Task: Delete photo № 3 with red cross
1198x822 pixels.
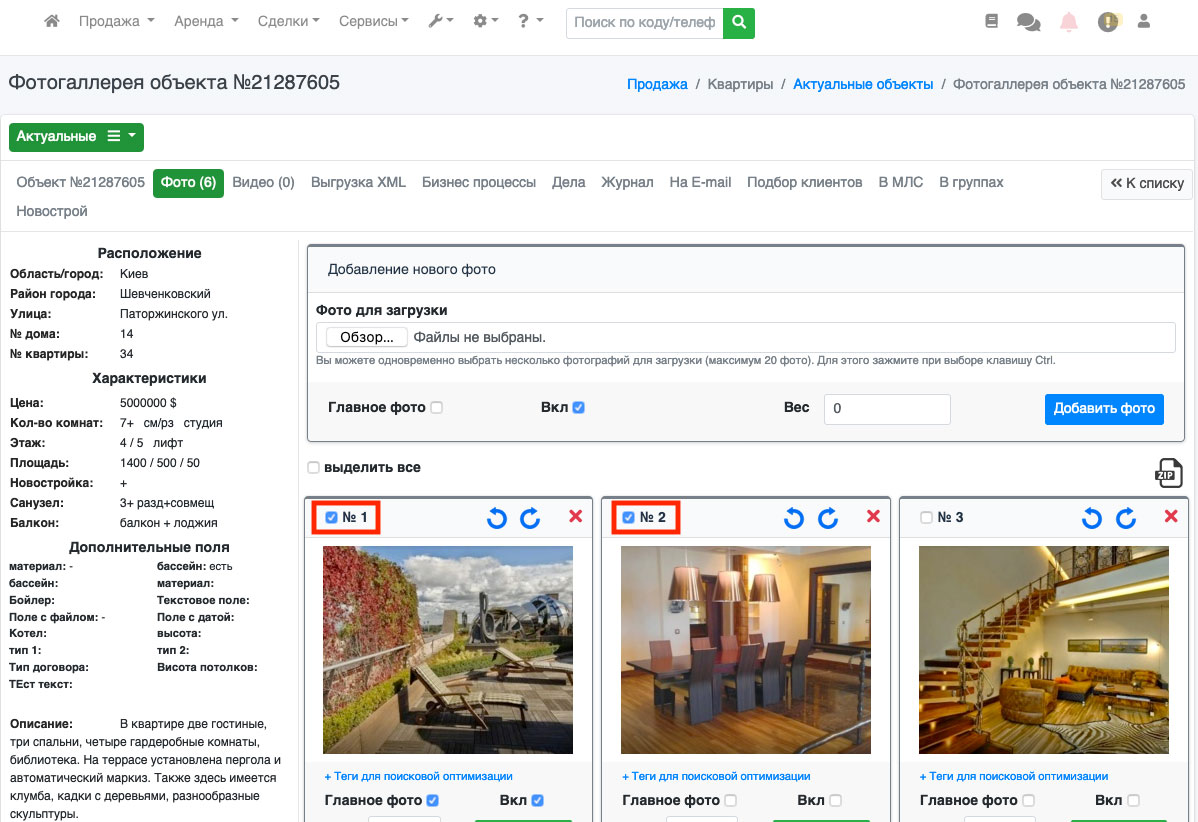Action: click(x=1171, y=516)
